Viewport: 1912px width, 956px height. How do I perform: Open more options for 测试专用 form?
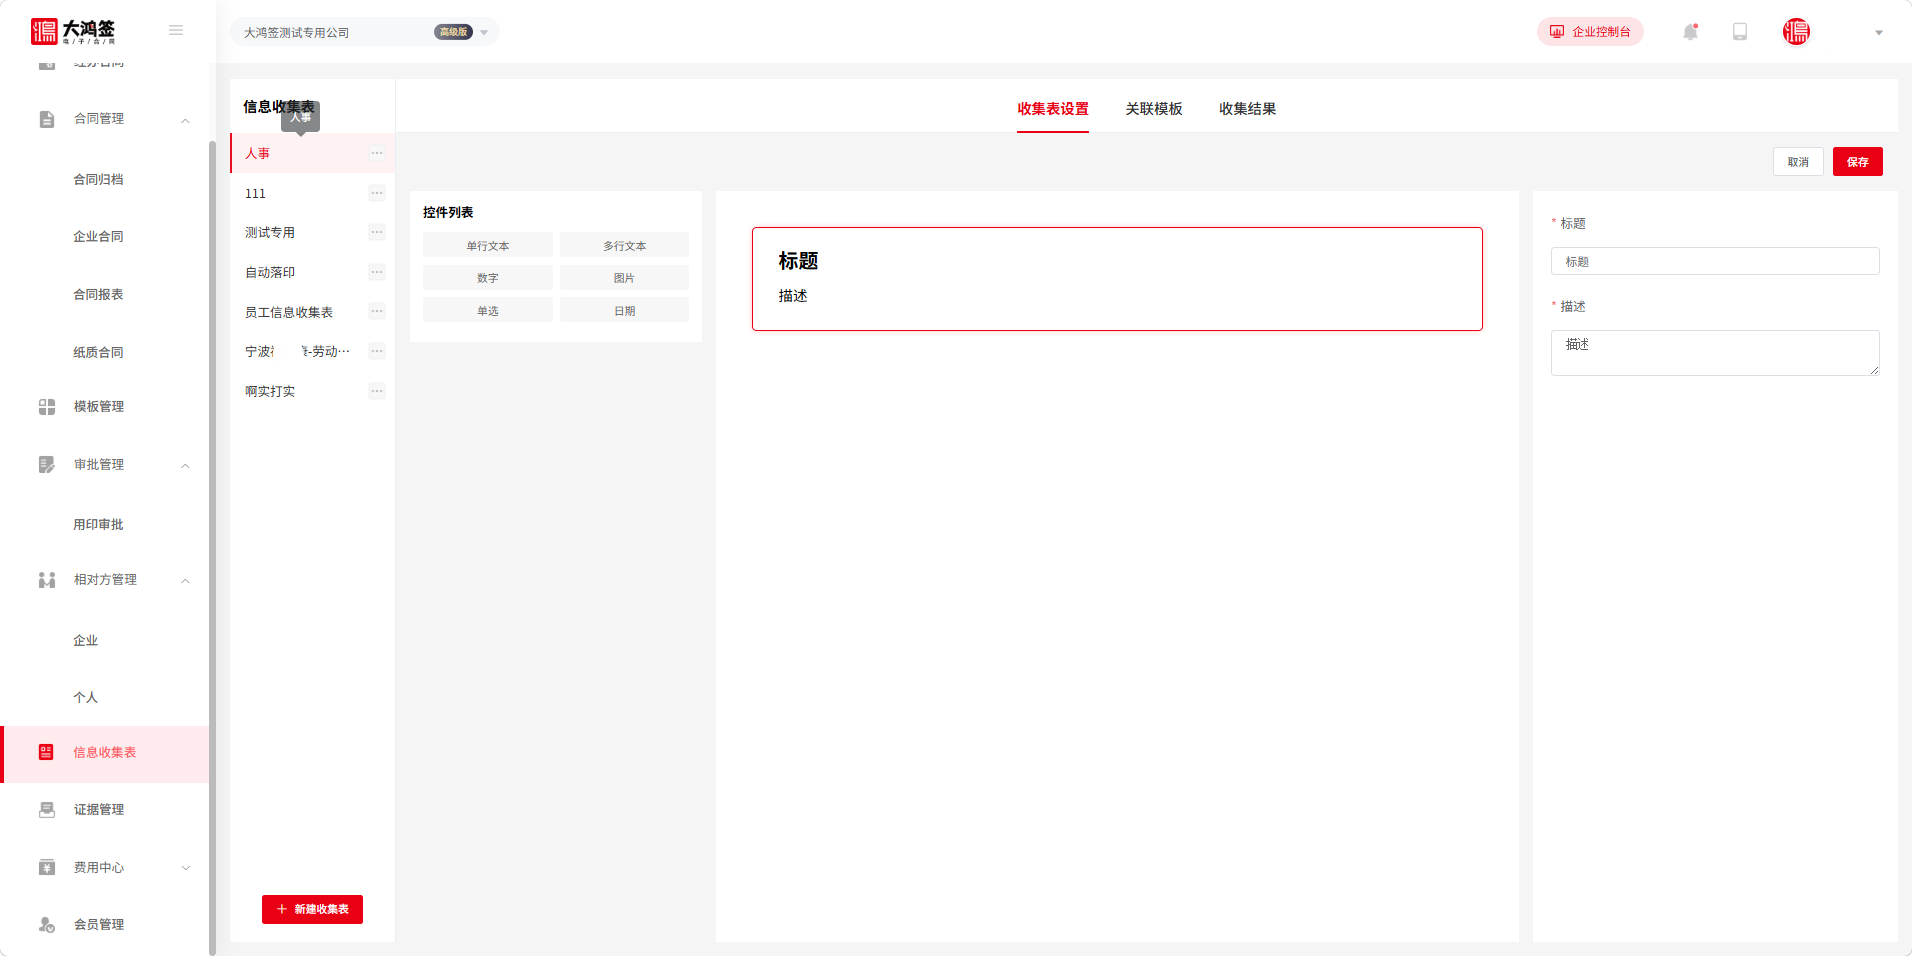(x=377, y=232)
